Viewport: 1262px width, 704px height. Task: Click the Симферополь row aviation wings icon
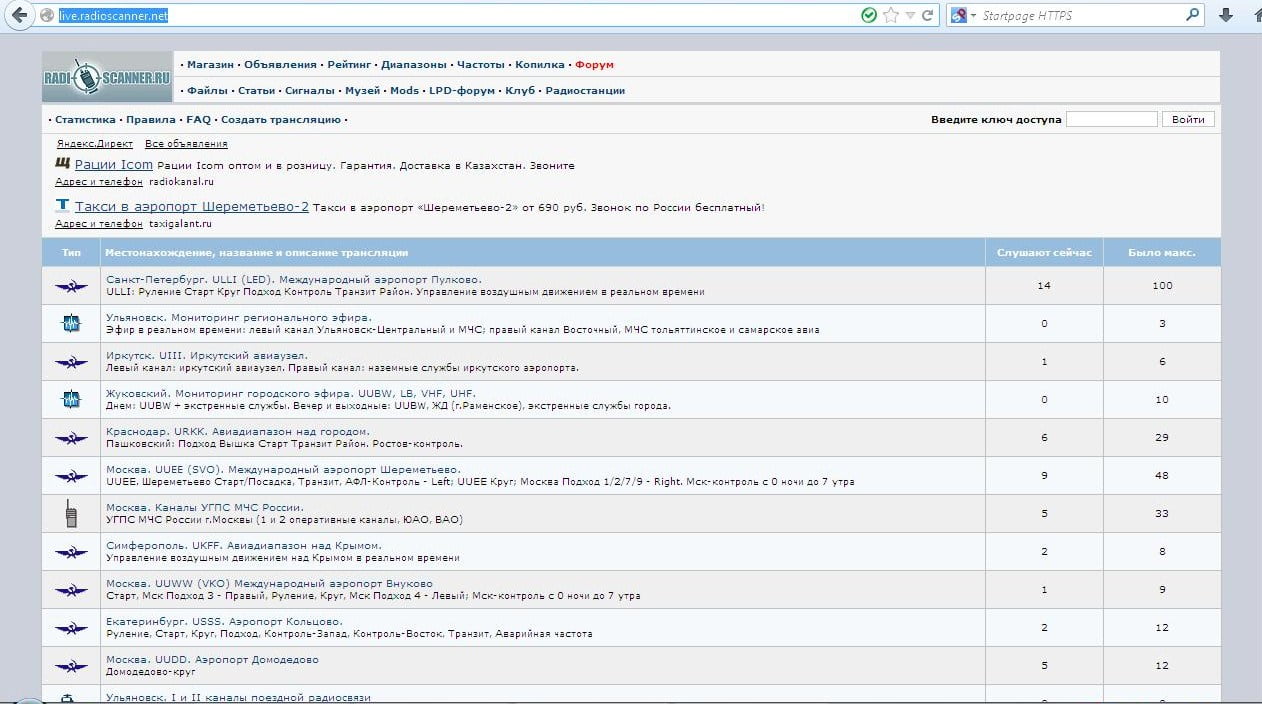pyautogui.click(x=71, y=552)
